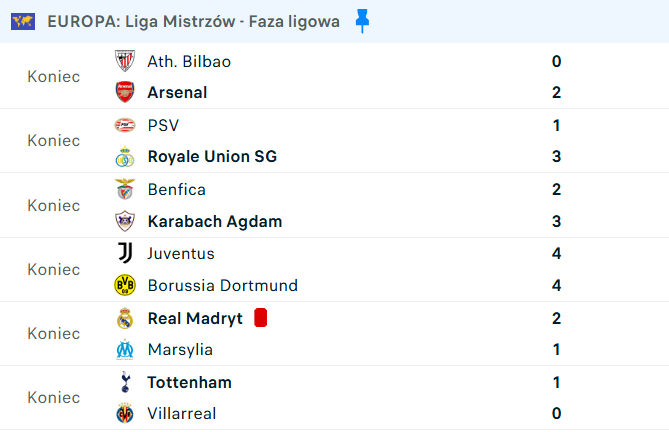The height and width of the screenshot is (432, 669).
Task: Click the Marsylia club logo
Action: (x=125, y=349)
